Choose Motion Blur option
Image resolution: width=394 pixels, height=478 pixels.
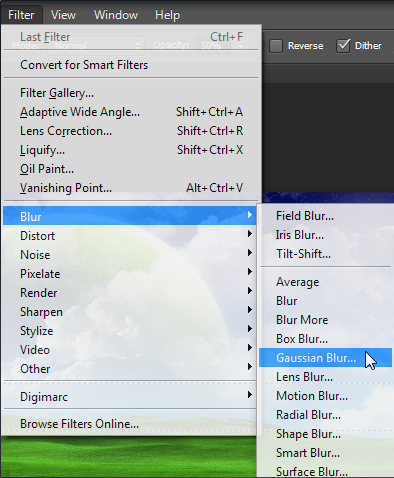coord(325,396)
